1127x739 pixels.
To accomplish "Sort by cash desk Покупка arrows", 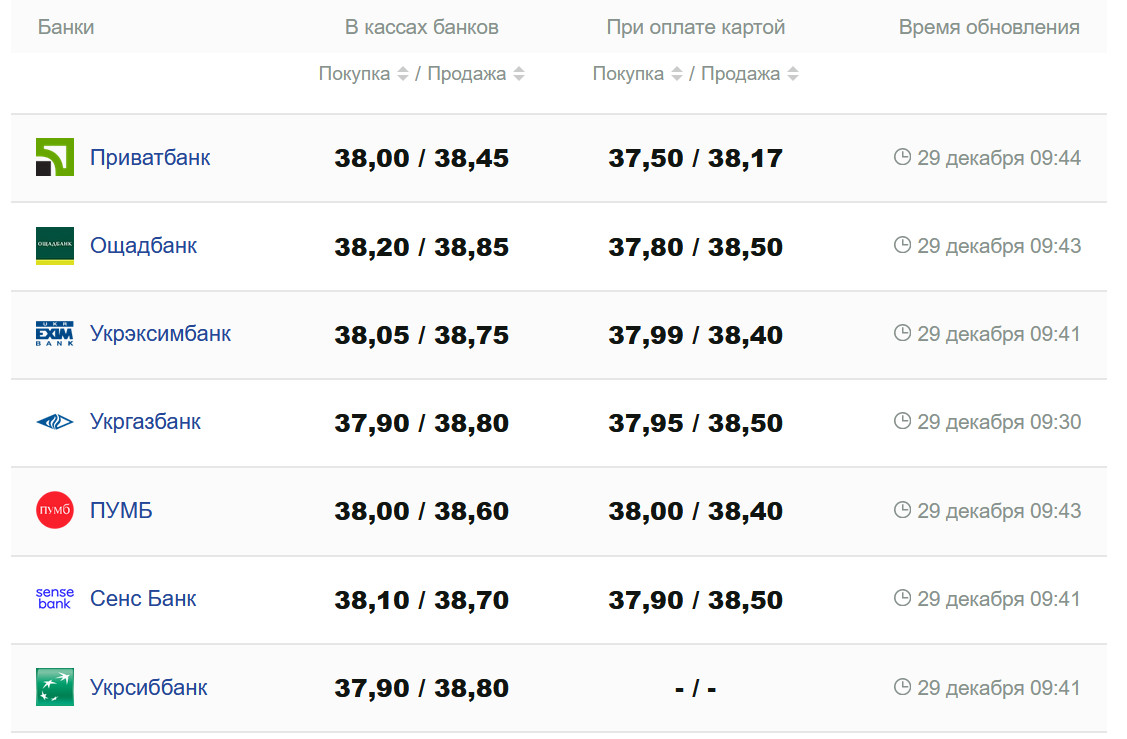I will click(x=403, y=74).
